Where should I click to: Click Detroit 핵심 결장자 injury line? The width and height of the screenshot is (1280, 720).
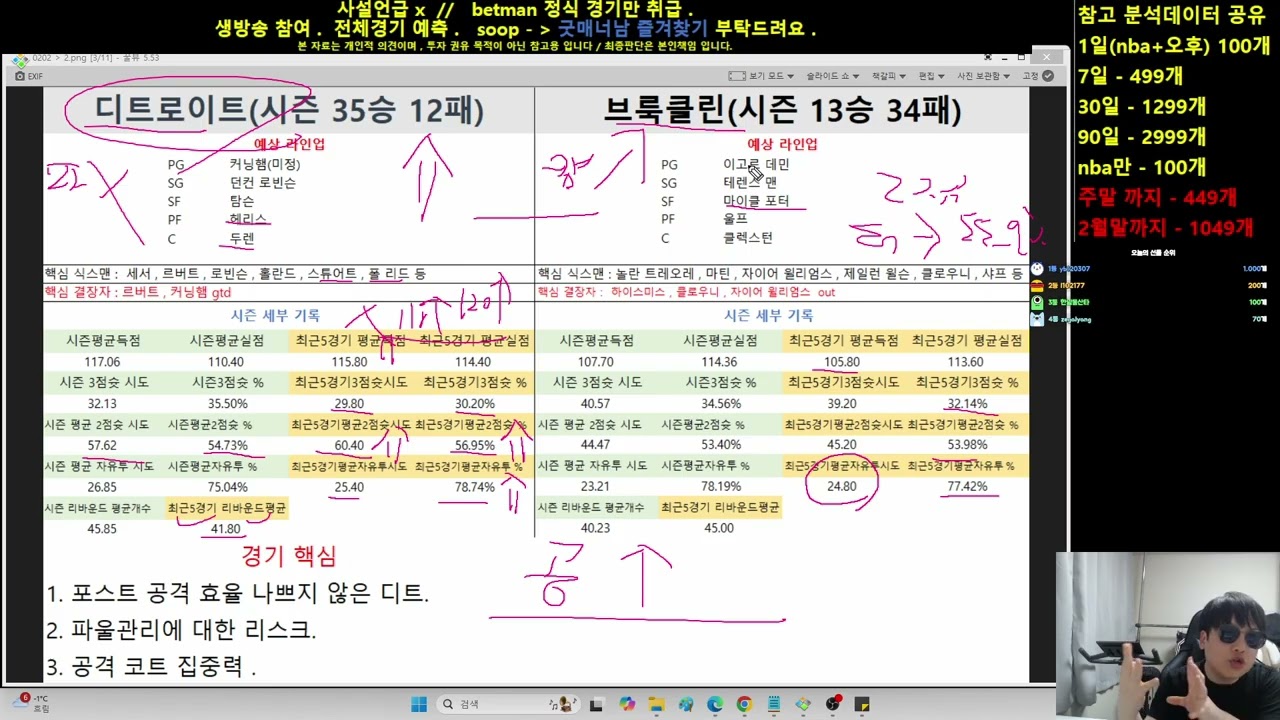[x=138, y=292]
